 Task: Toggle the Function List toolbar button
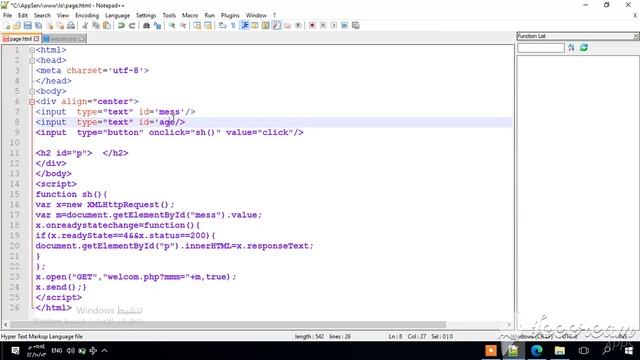pyautogui.click(x=277, y=26)
